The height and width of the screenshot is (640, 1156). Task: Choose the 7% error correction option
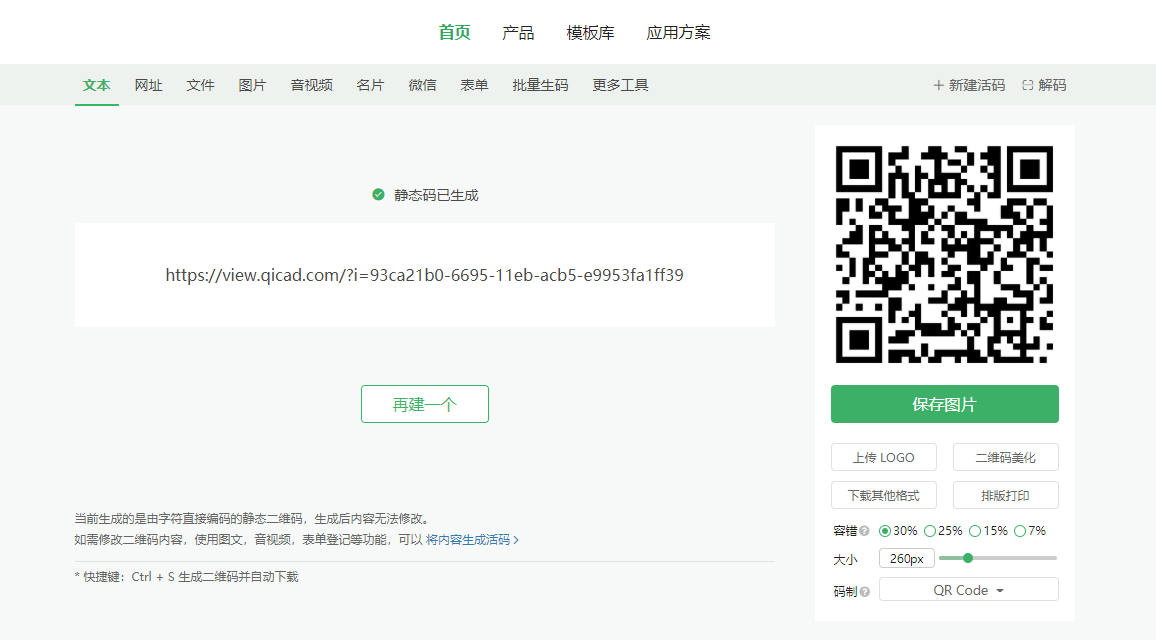click(x=1020, y=531)
